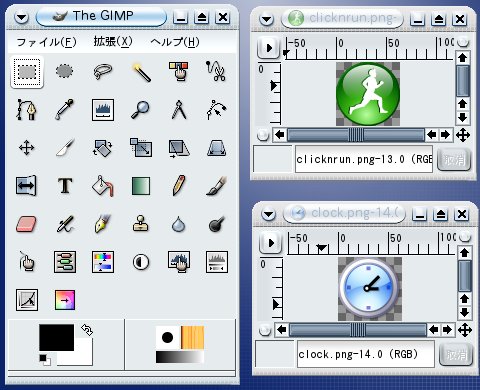The height and width of the screenshot is (390, 480).
Task: Pick the Bucket Fill tool
Action: pos(103,186)
